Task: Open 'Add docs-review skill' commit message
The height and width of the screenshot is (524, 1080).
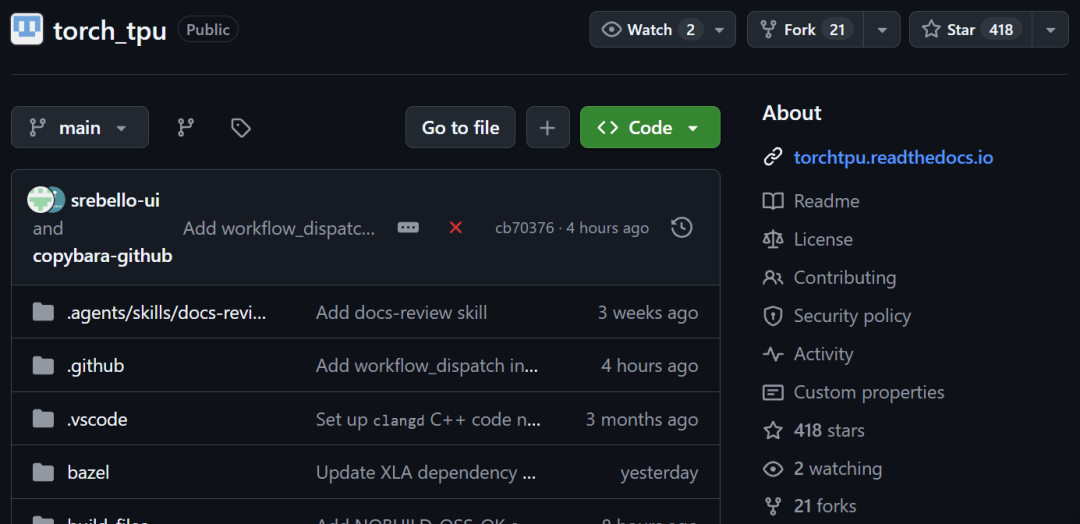Action: point(402,313)
